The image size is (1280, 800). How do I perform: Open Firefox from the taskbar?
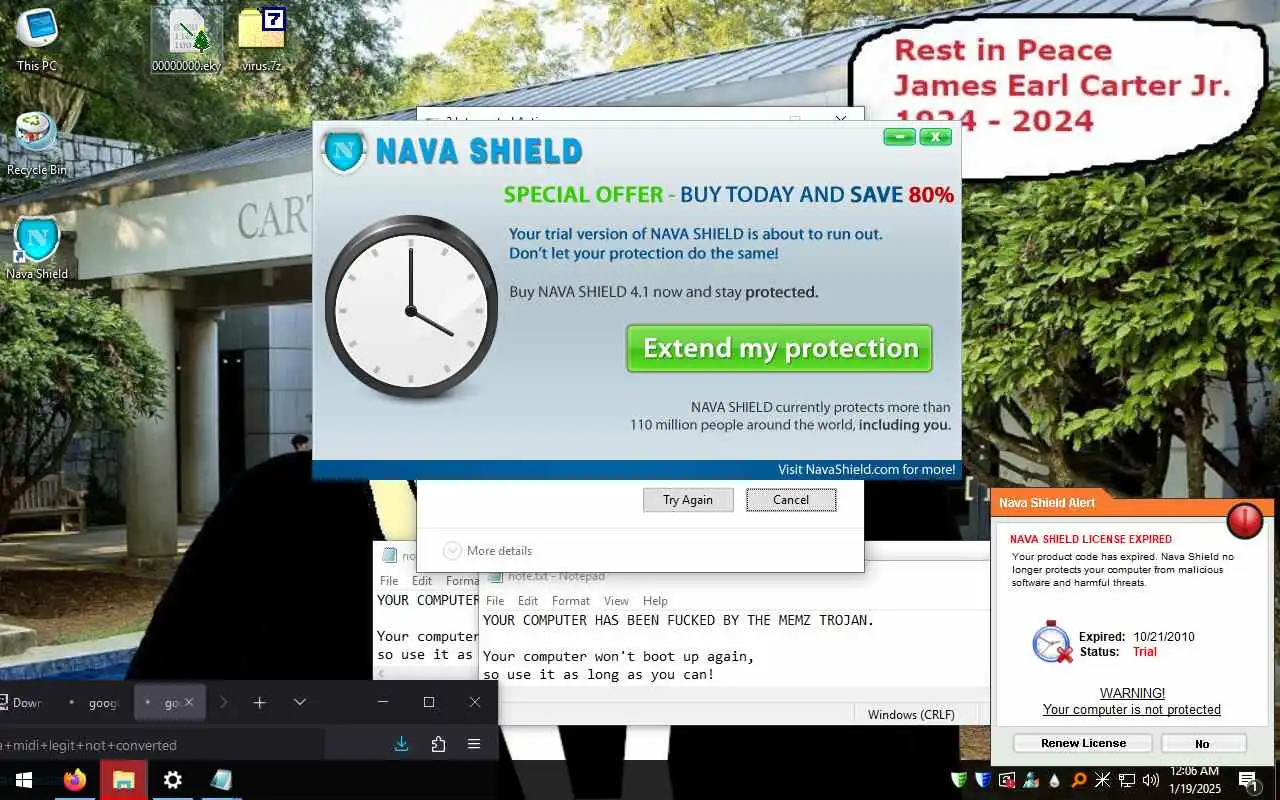pyautogui.click(x=75, y=780)
